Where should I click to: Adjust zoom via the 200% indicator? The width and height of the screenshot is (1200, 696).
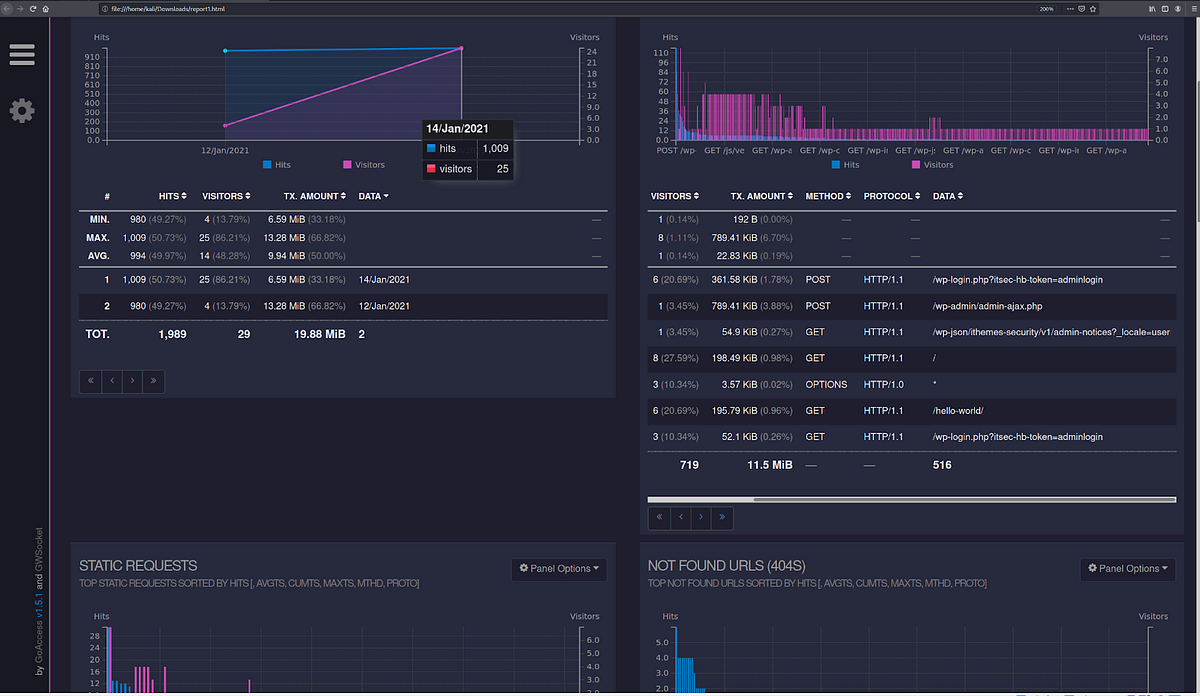tap(1046, 8)
